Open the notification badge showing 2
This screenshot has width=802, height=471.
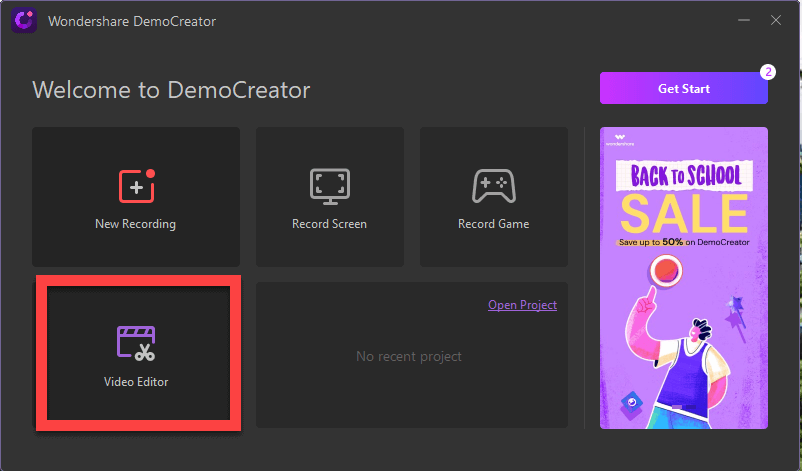pyautogui.click(x=767, y=72)
